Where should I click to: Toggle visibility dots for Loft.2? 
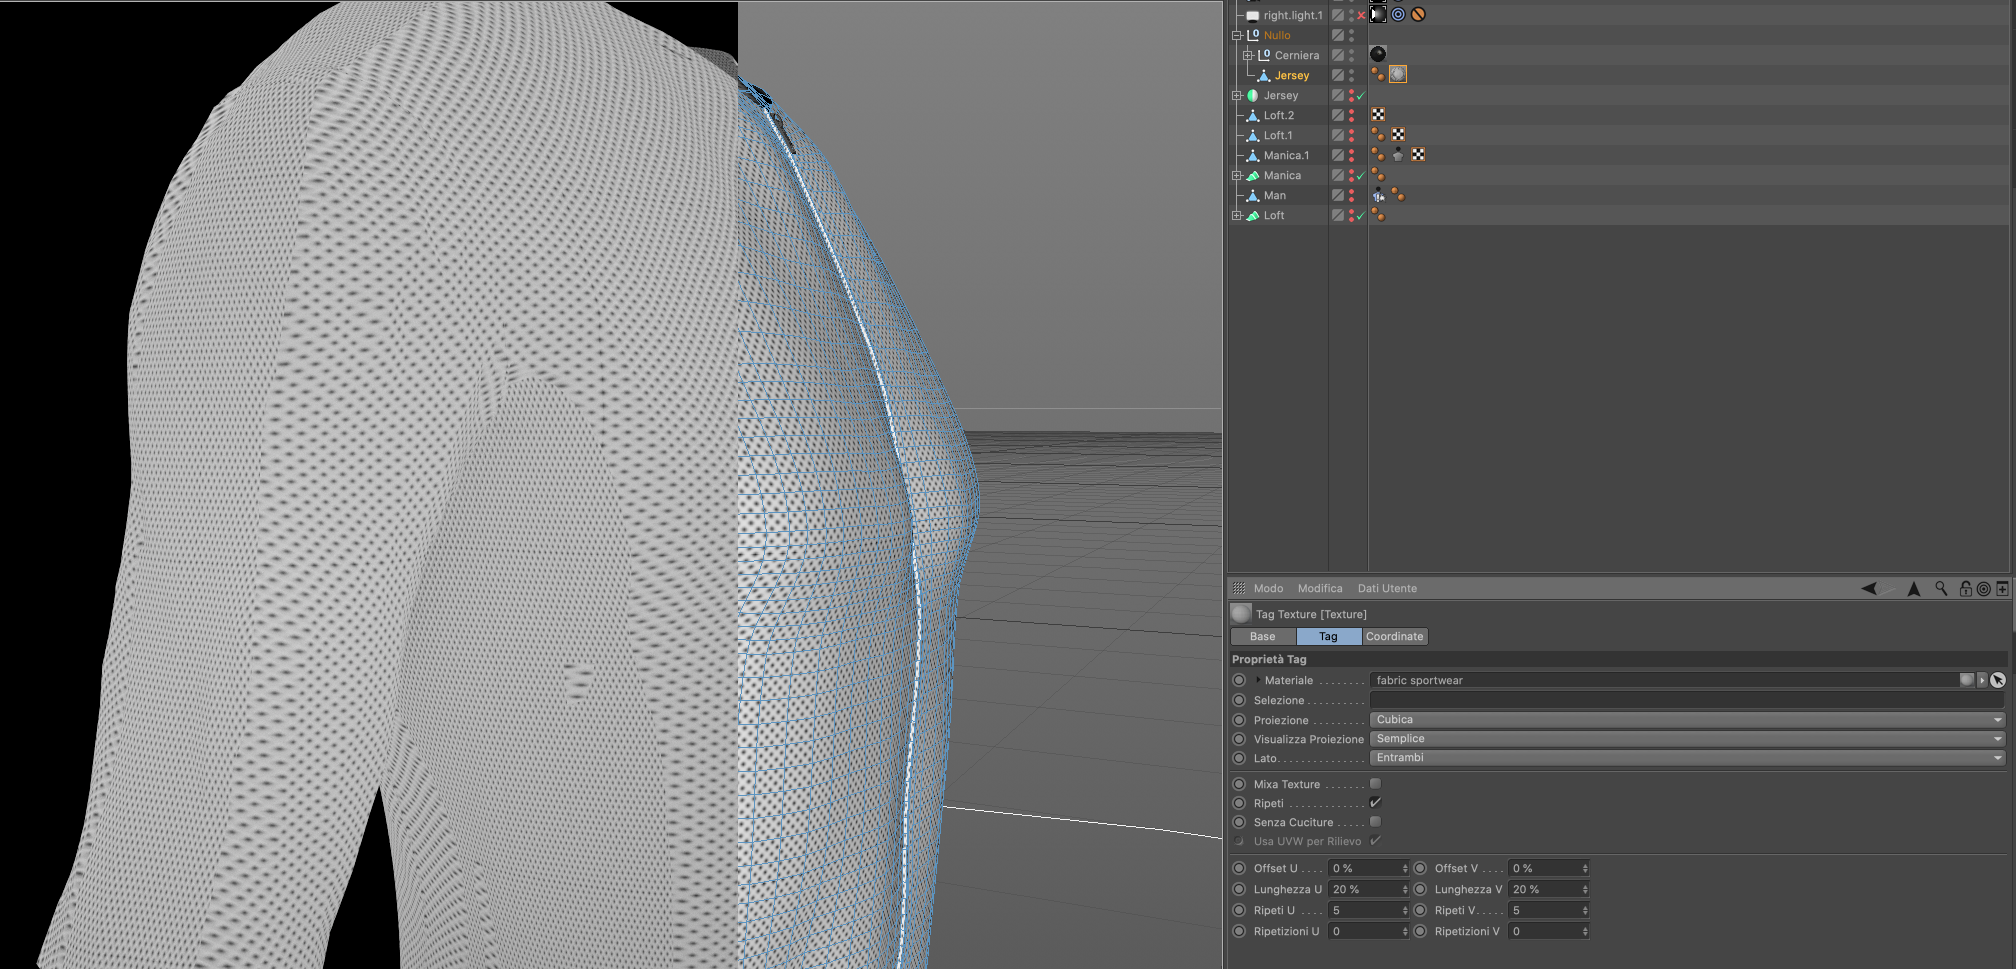click(1351, 115)
